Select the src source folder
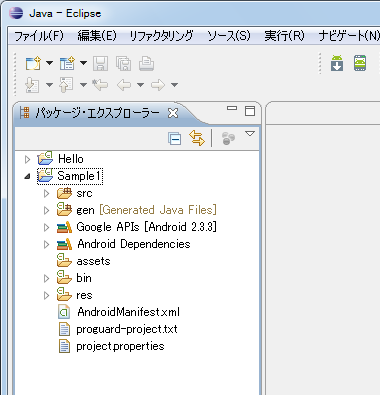This screenshot has width=380, height=395. tap(84, 193)
